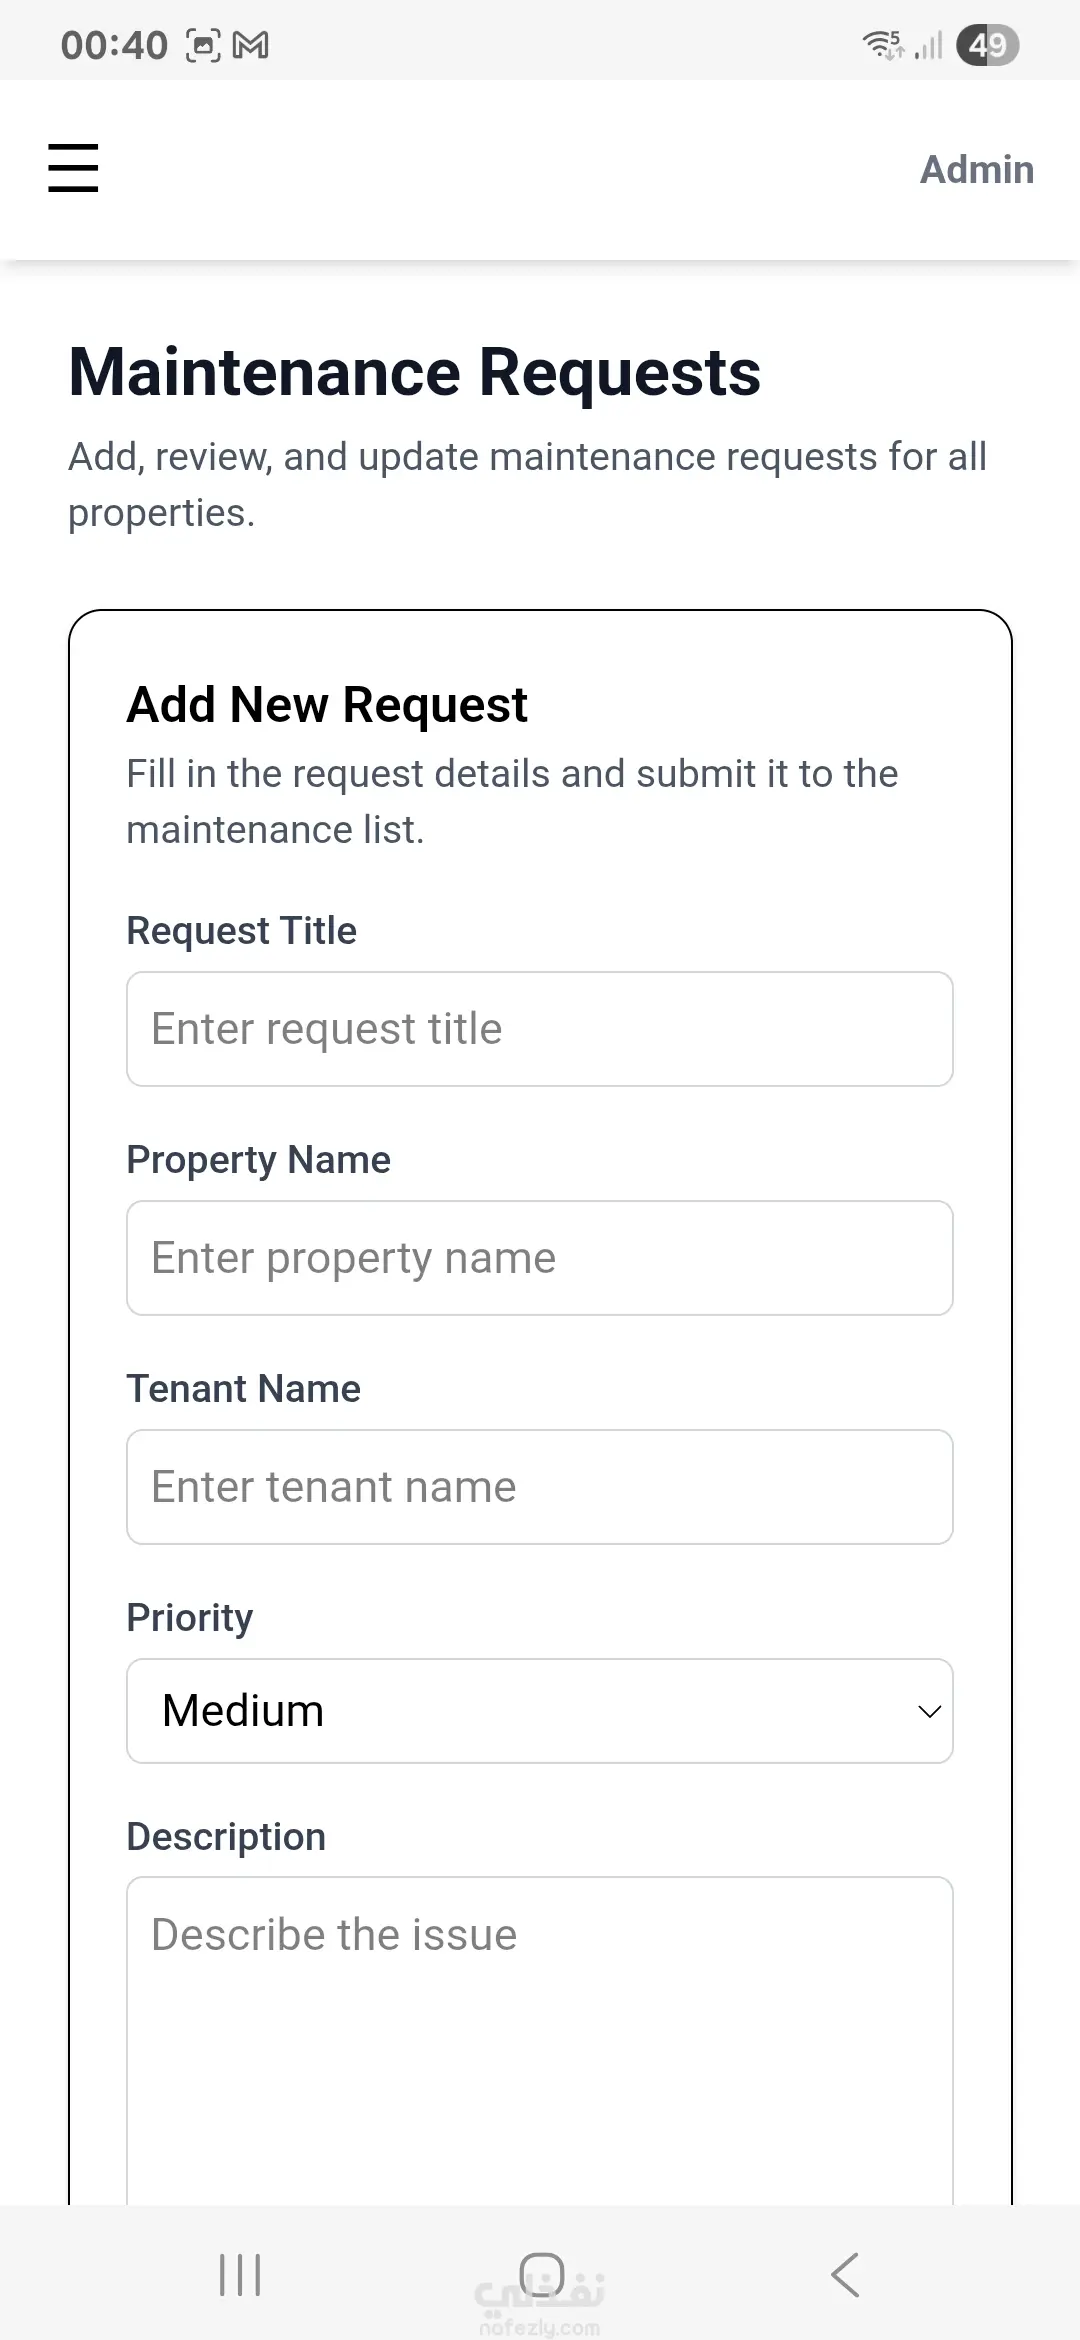Tap the Maintenance Requests page heading
1080x2340 pixels.
pos(414,373)
